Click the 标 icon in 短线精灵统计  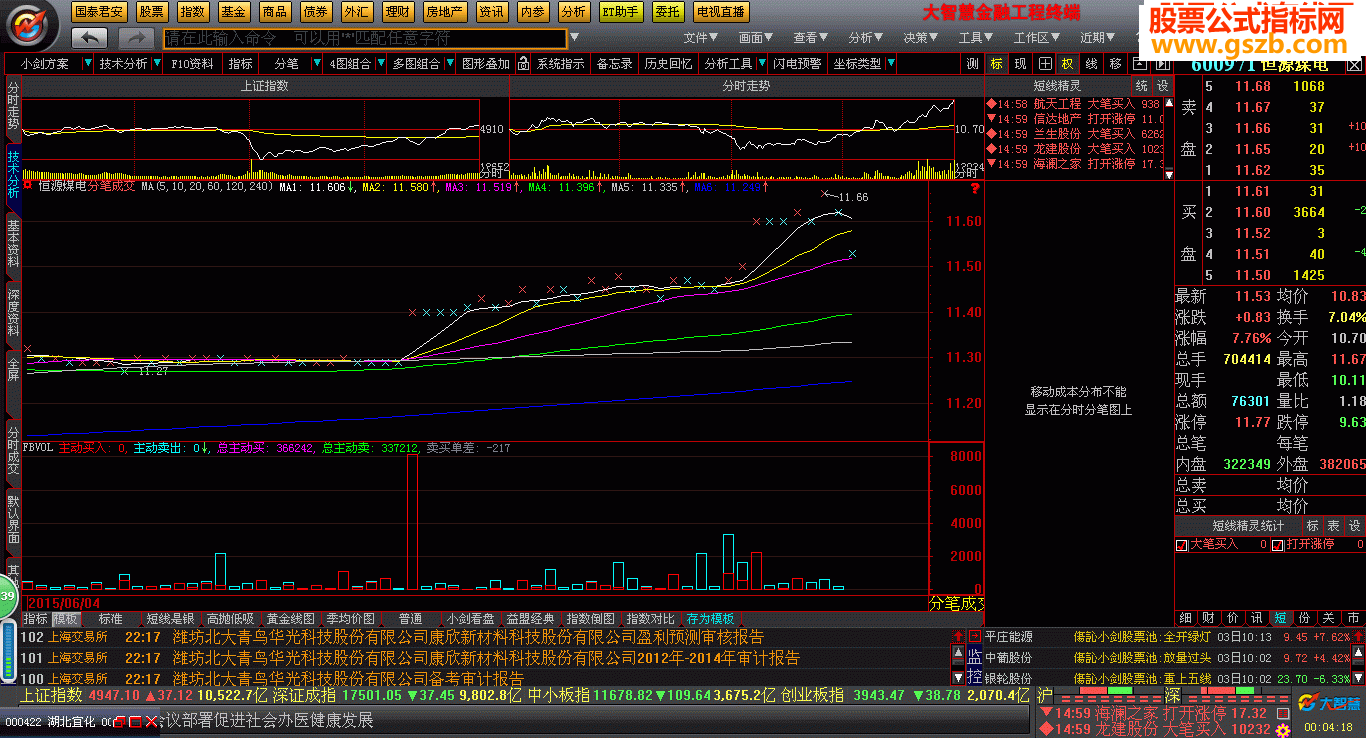pyautogui.click(x=1312, y=526)
